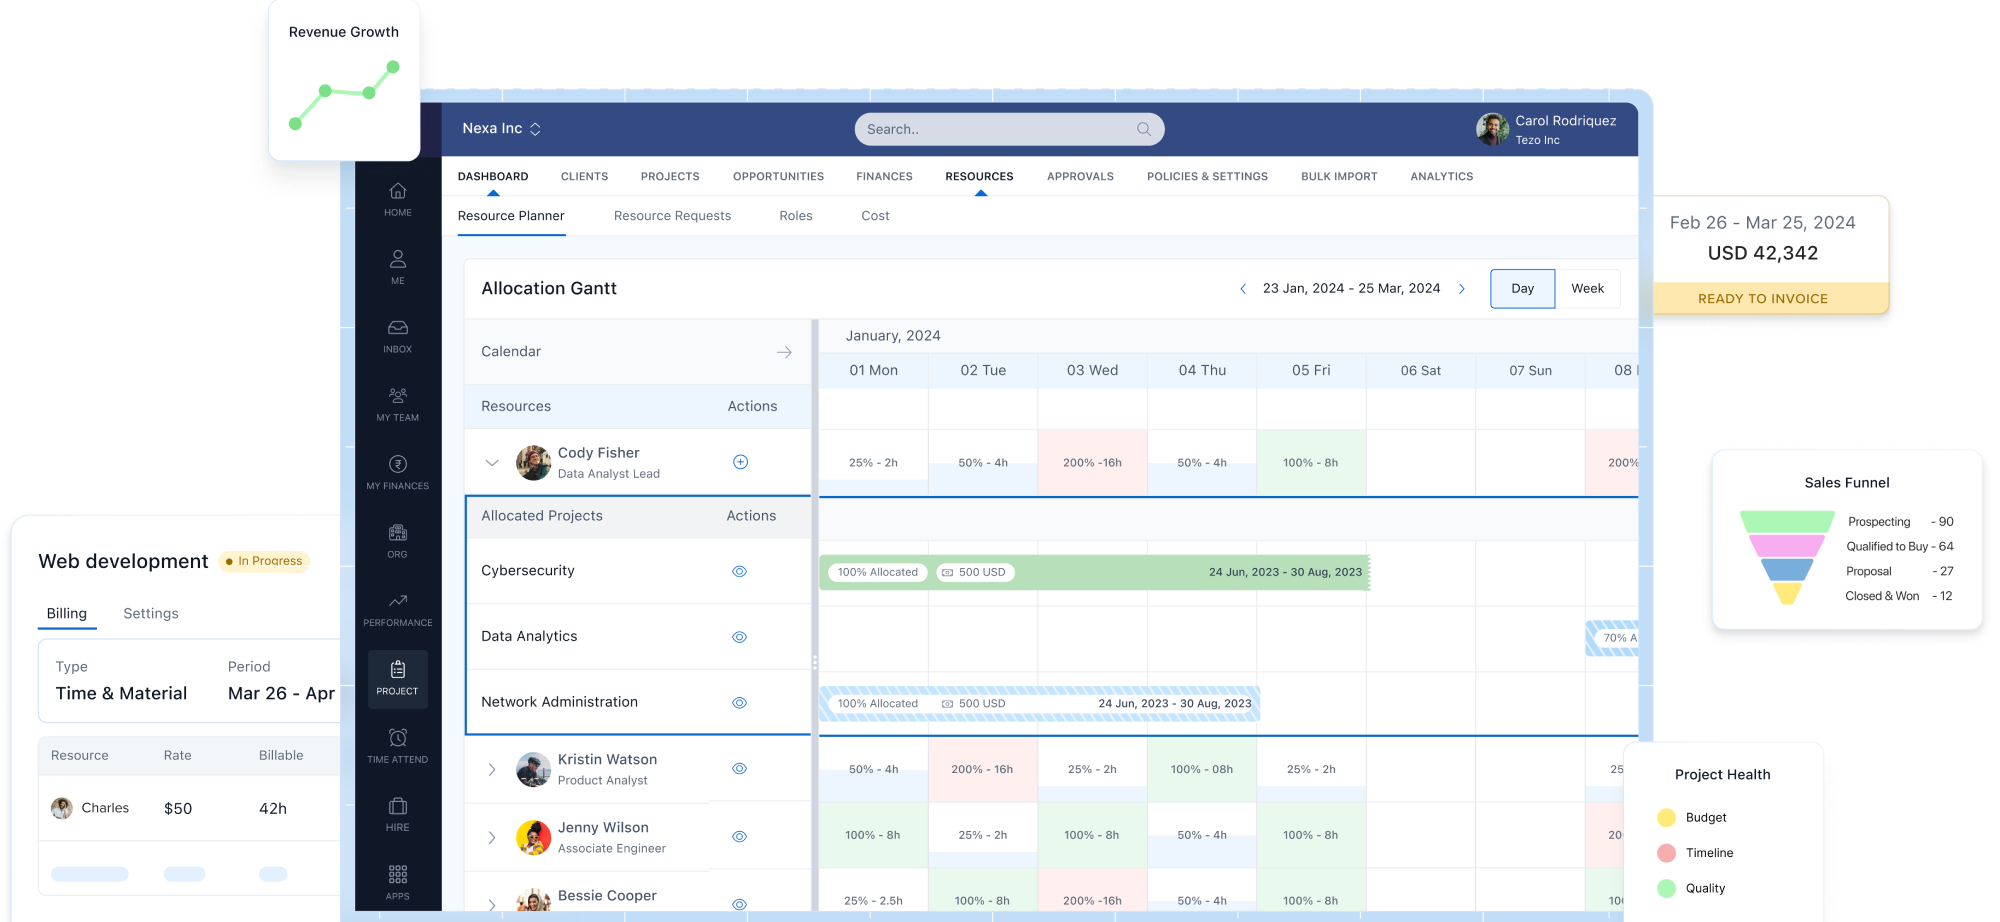Open the Home sidebar icon
This screenshot has height=922, width=2000.
[x=397, y=198]
